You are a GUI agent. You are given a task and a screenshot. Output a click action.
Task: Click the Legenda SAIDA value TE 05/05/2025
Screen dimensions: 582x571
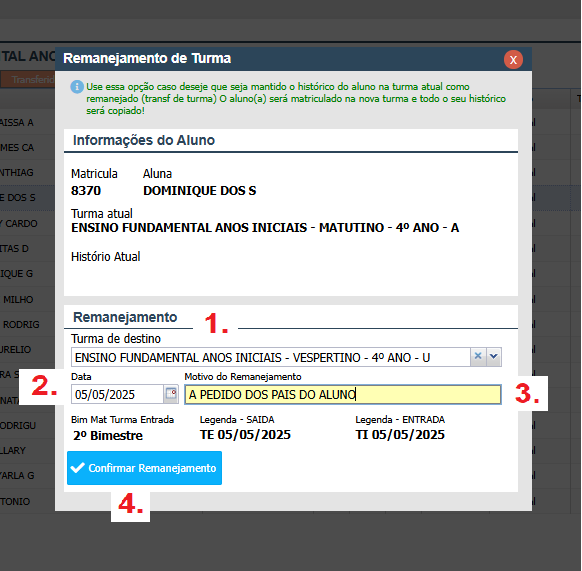tap(245, 435)
